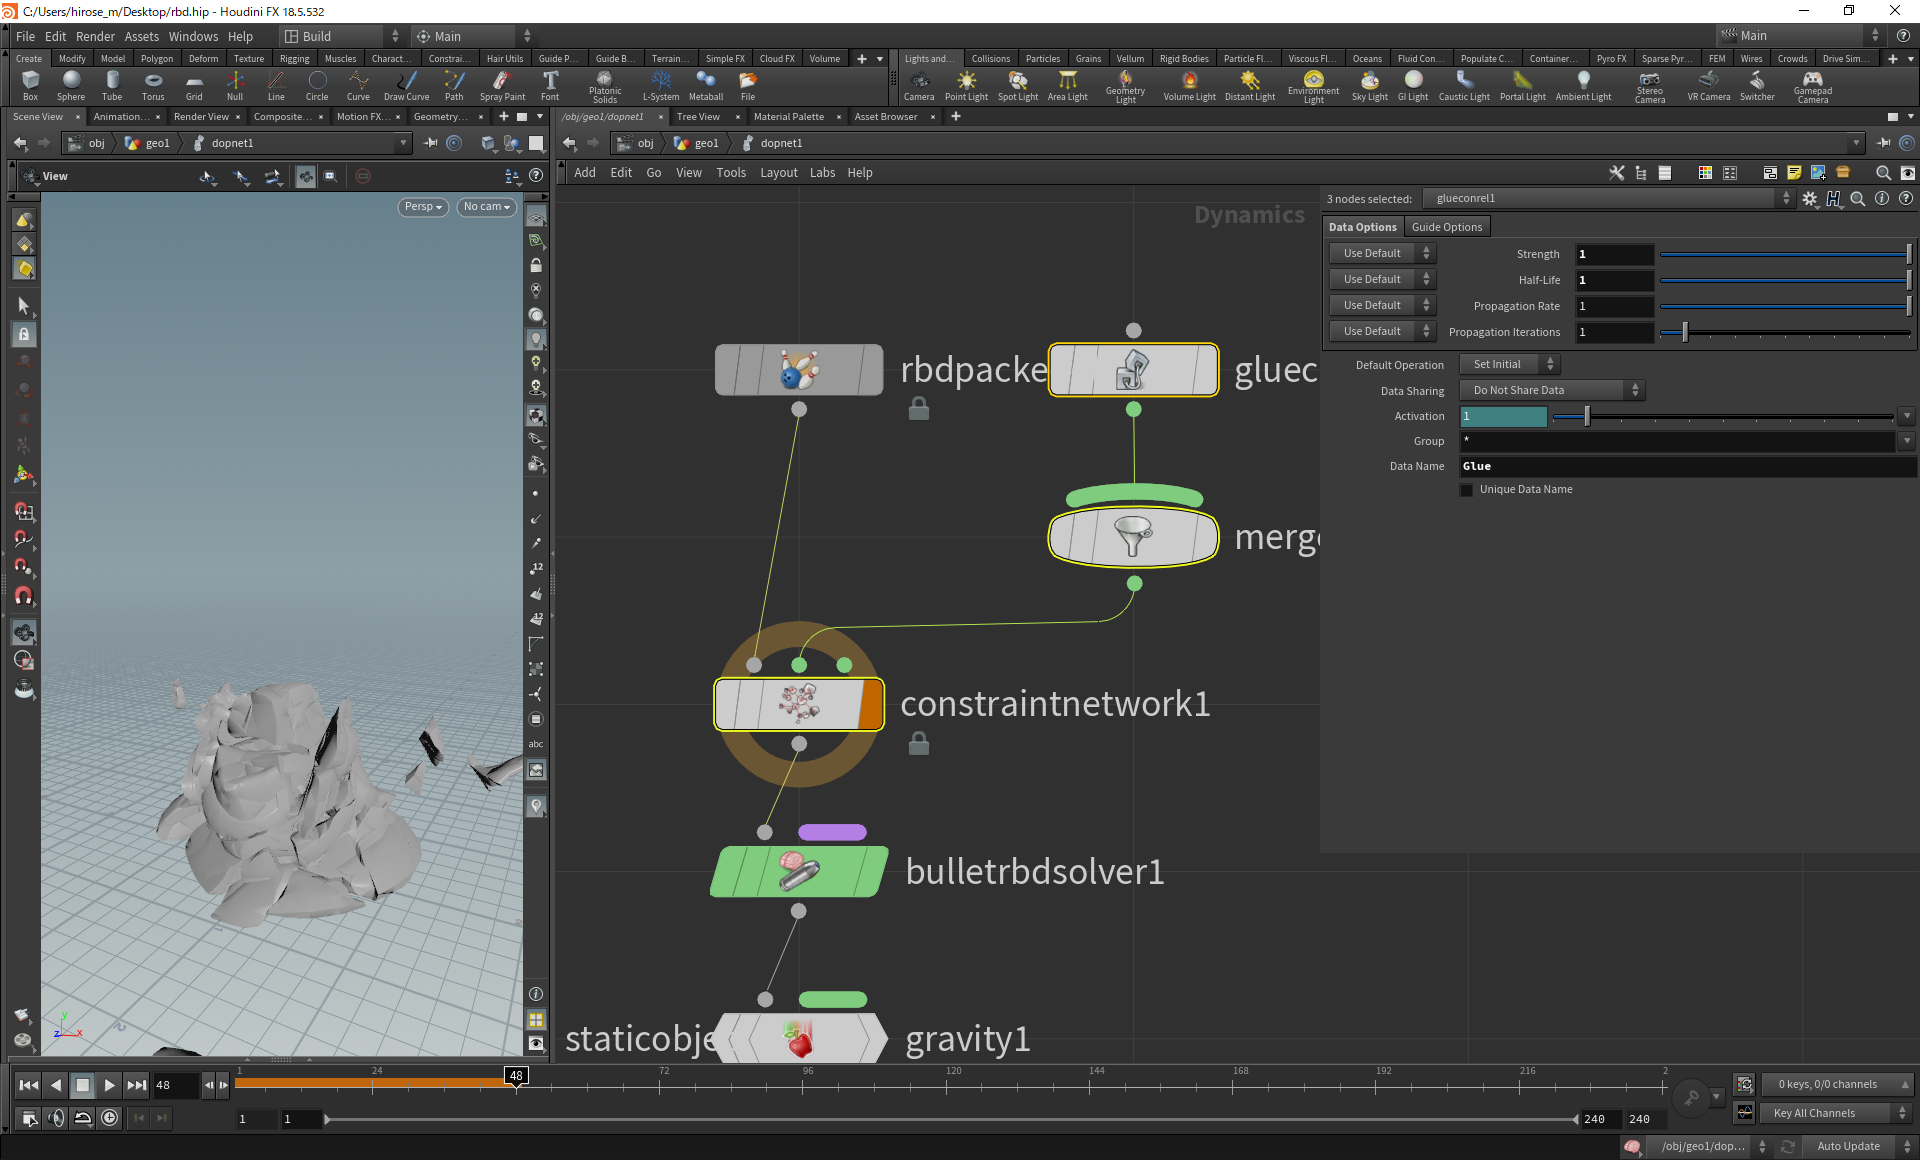The height and width of the screenshot is (1160, 1920).
Task: Add a Camera from the shelf
Action: (x=919, y=86)
